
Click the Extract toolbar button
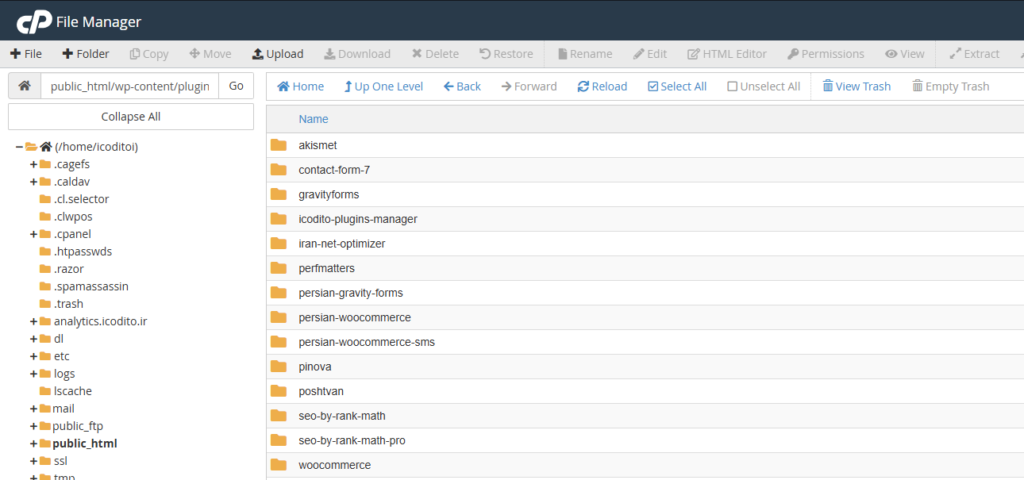[974, 54]
